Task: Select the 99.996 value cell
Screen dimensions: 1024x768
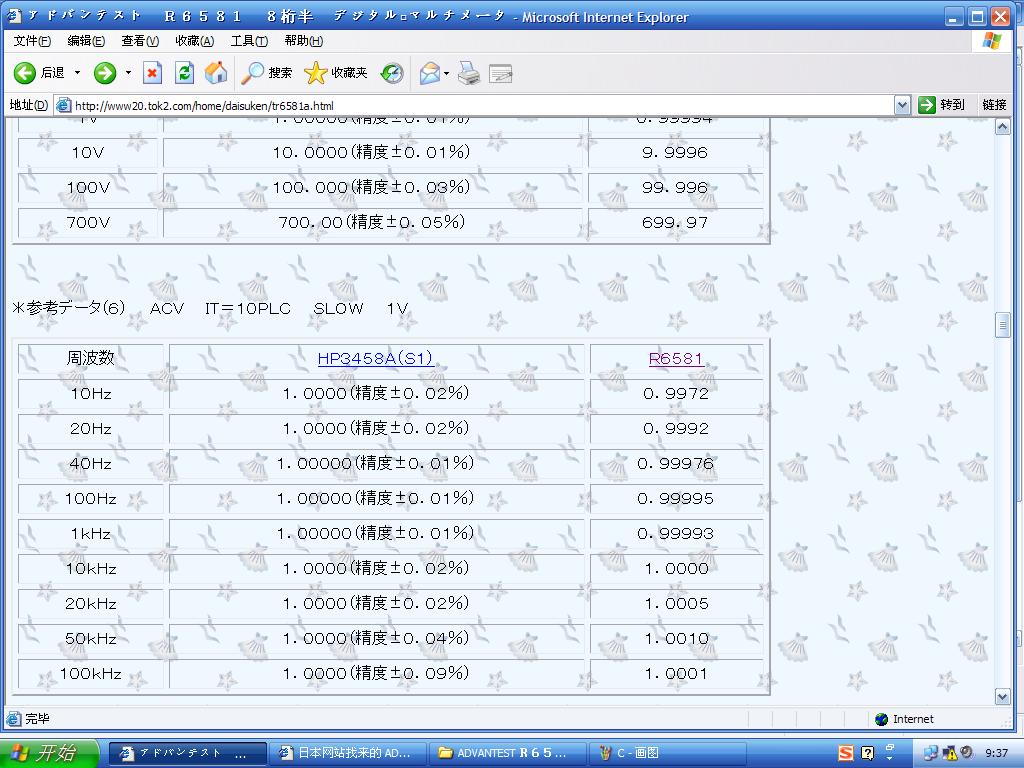Action: [676, 187]
